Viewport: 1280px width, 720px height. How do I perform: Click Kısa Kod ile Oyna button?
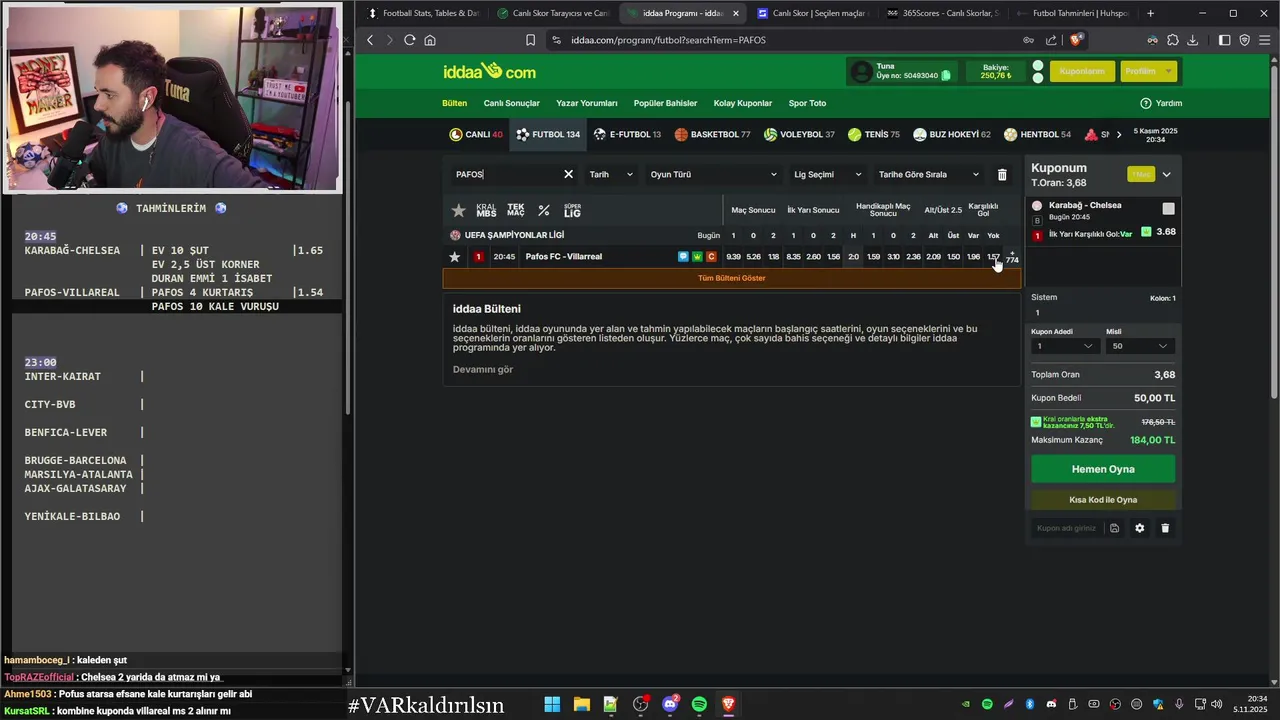point(1103,499)
